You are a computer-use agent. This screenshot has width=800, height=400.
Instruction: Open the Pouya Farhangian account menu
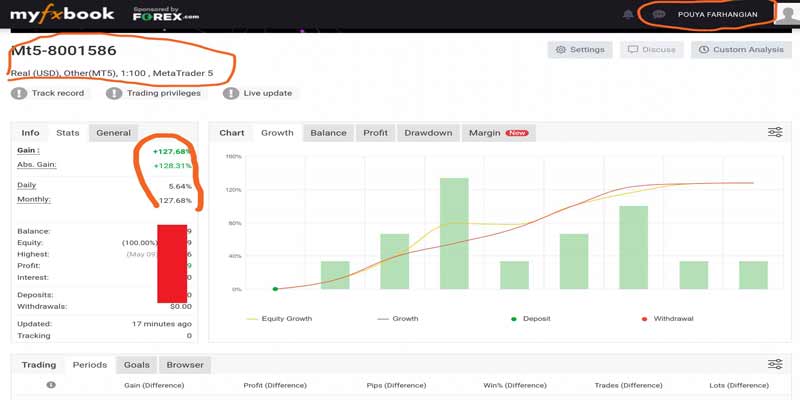tap(717, 14)
